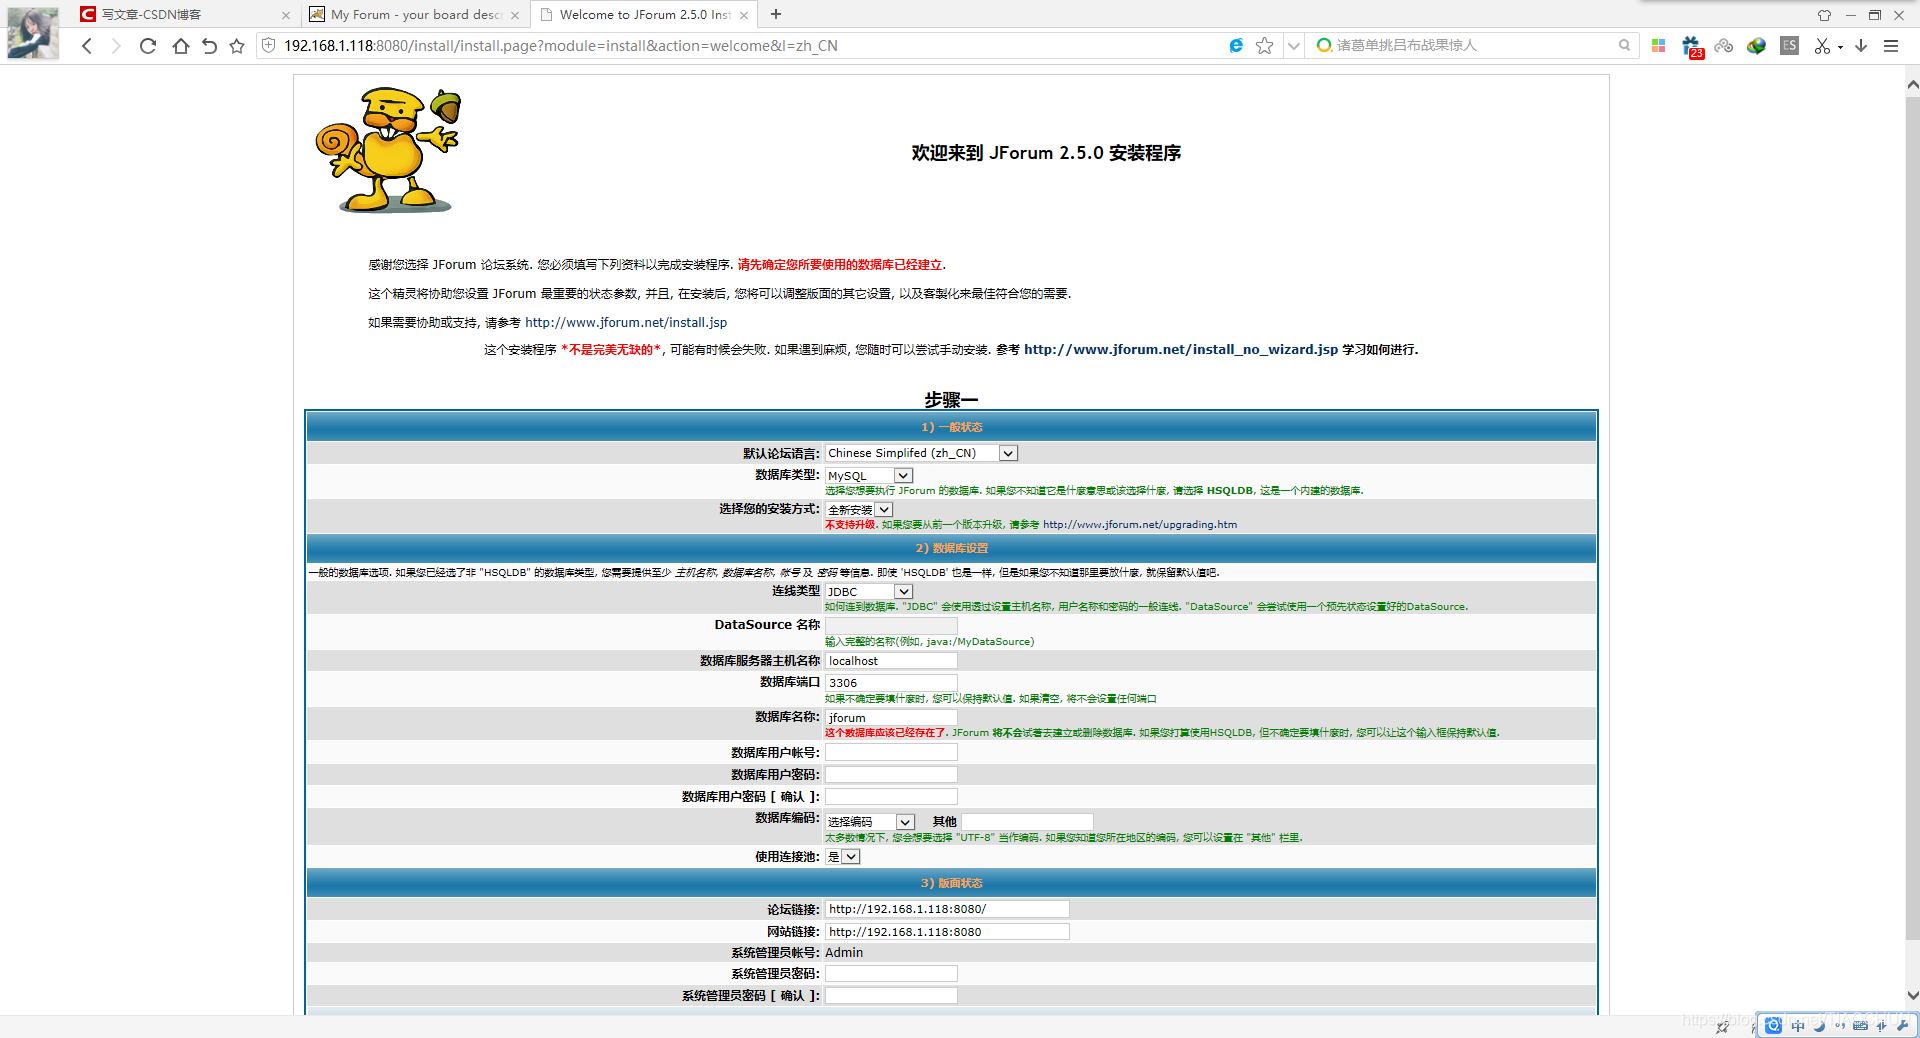Open the default forum language dropdown
Screen dimensions: 1920x1038
point(921,453)
